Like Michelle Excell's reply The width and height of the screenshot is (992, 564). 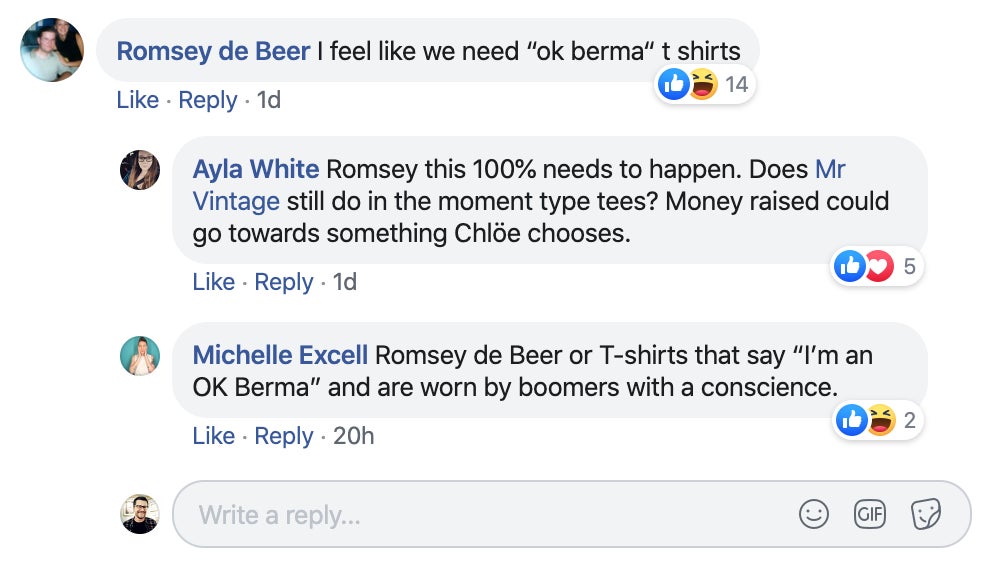point(213,436)
